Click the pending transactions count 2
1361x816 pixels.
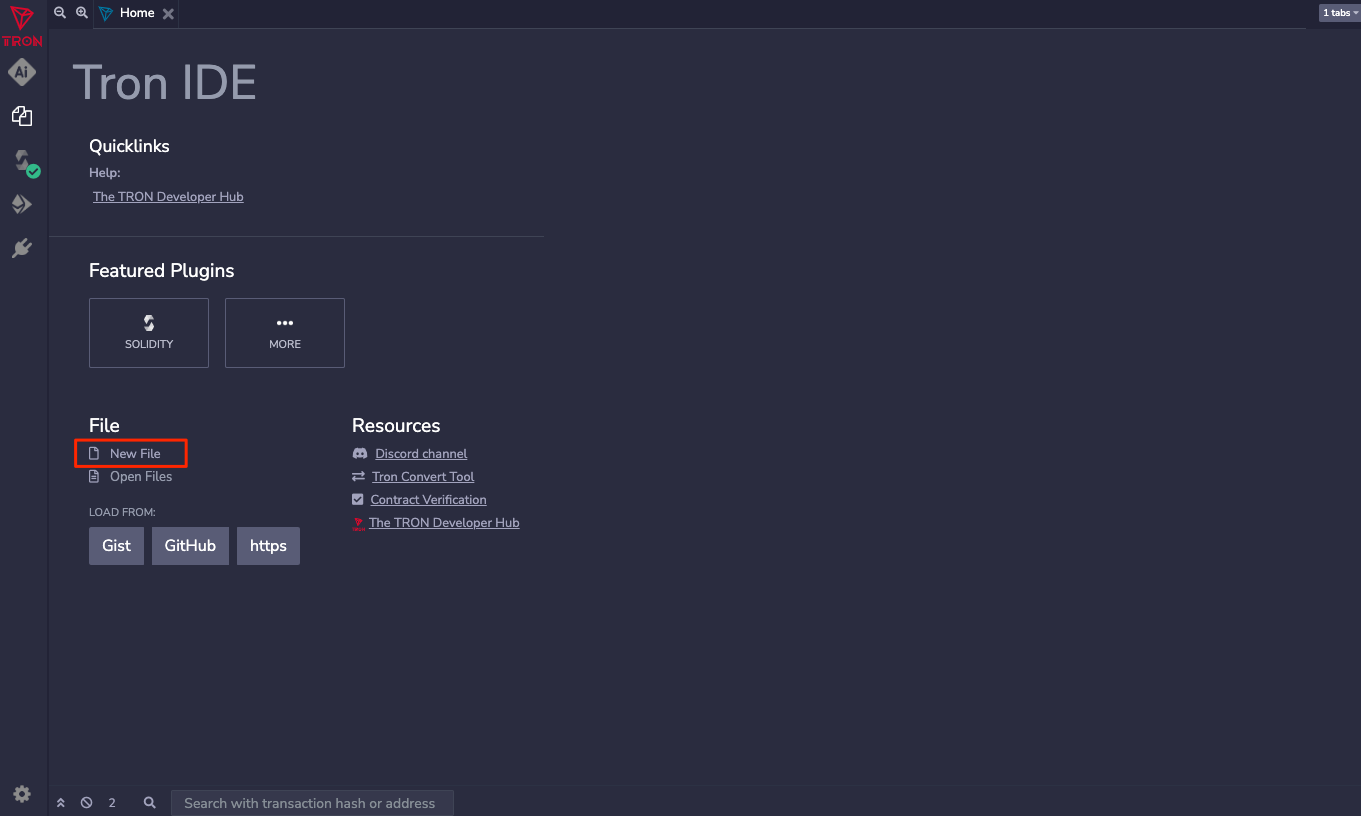[x=112, y=803]
